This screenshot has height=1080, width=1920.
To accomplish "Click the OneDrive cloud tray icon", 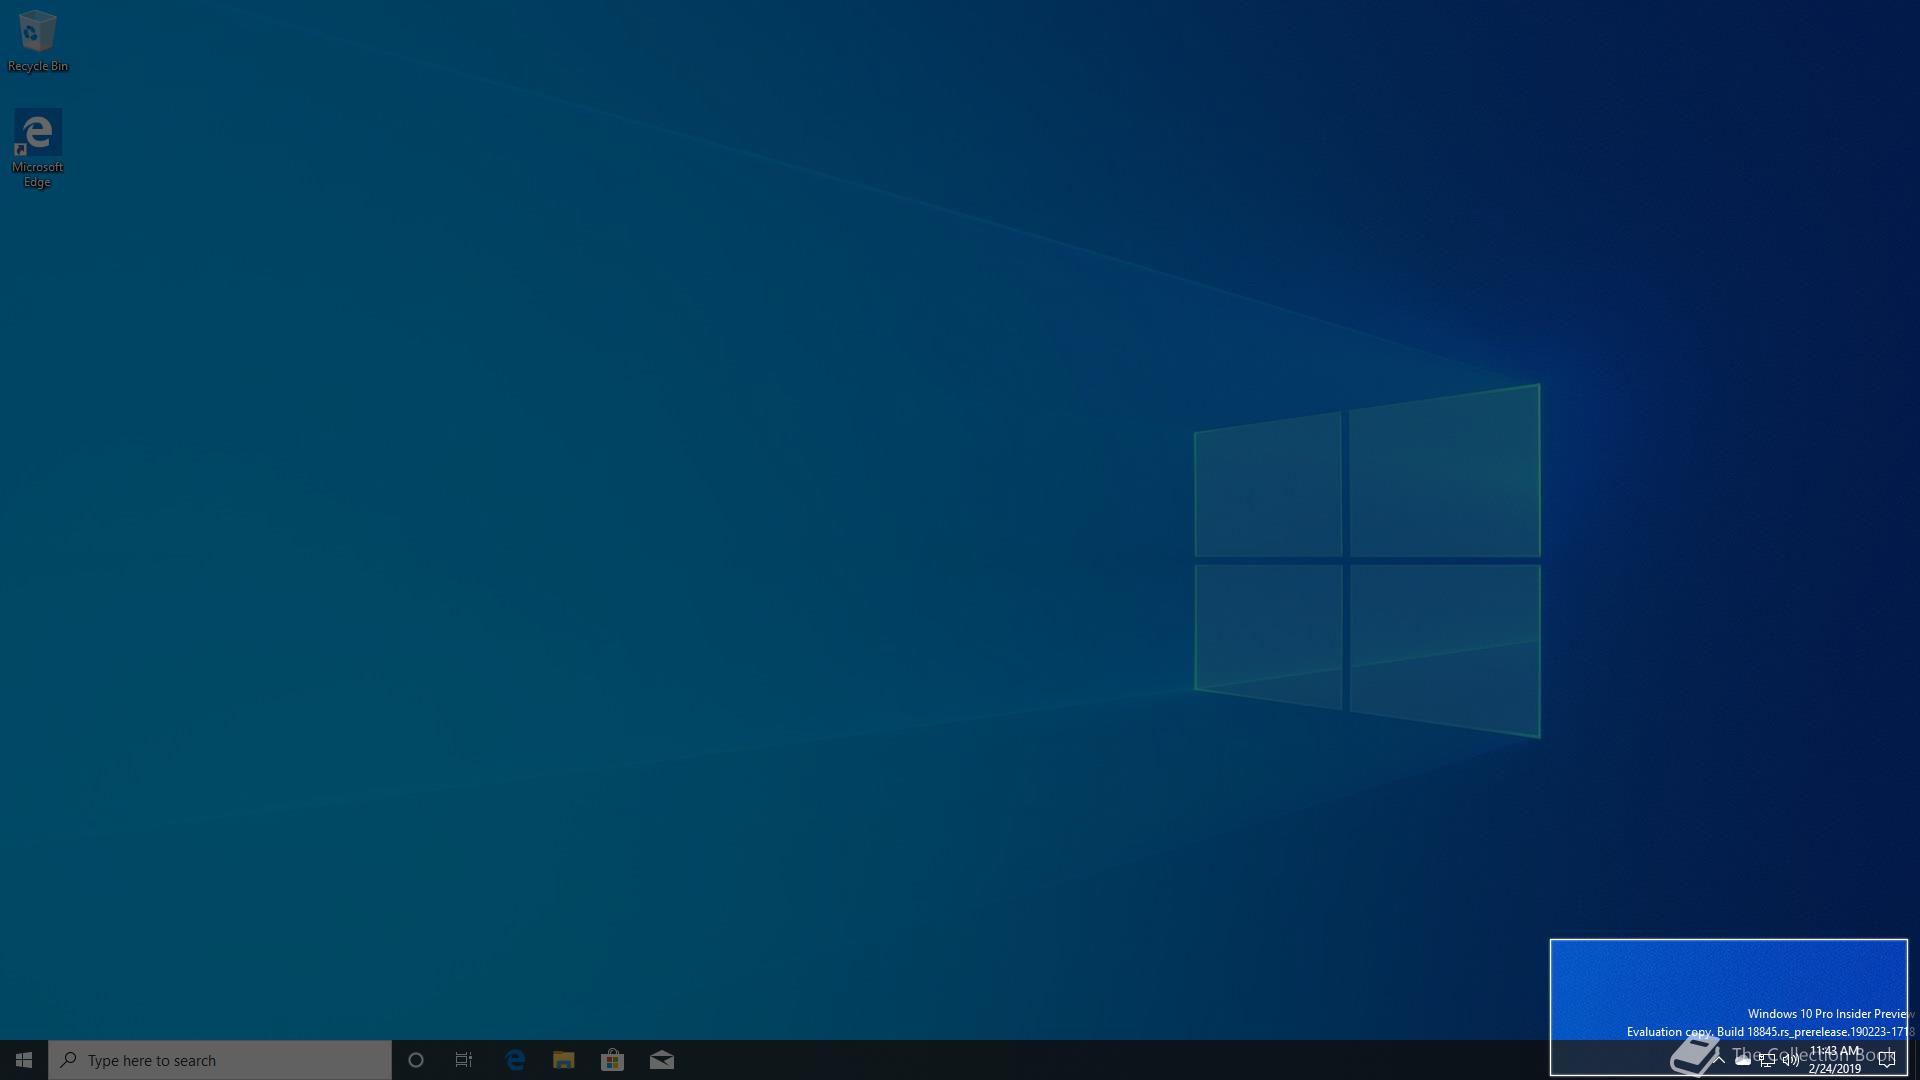I will coord(1743,1060).
